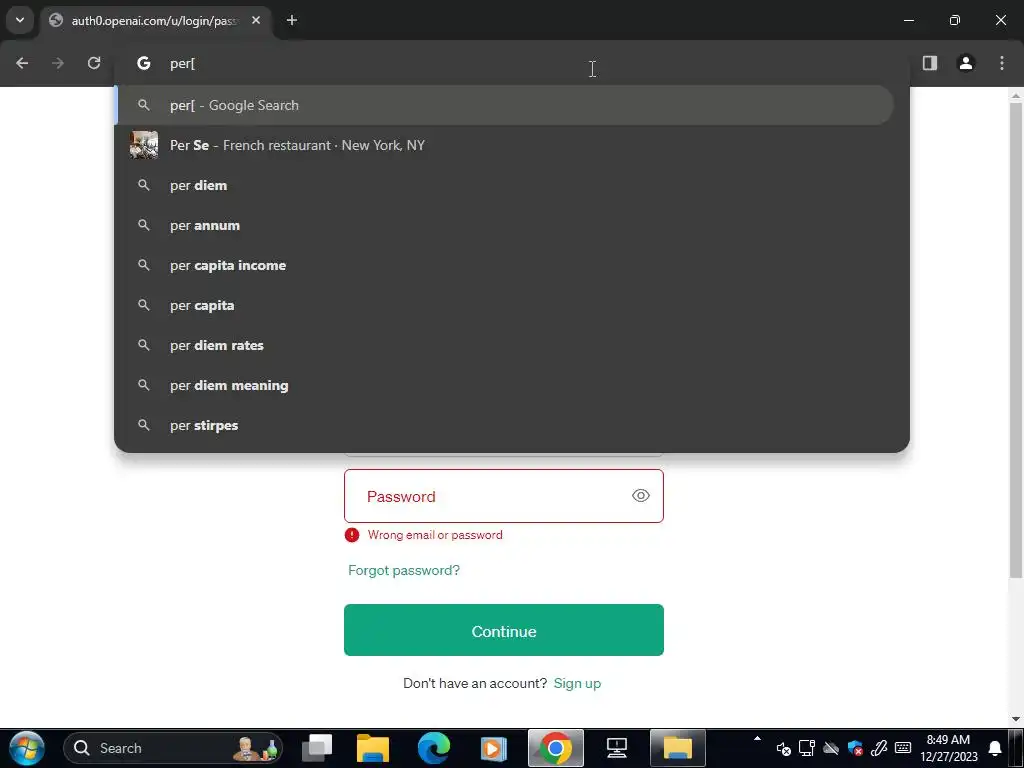
Task: Select 'per annum' suggestion
Action: 504,225
